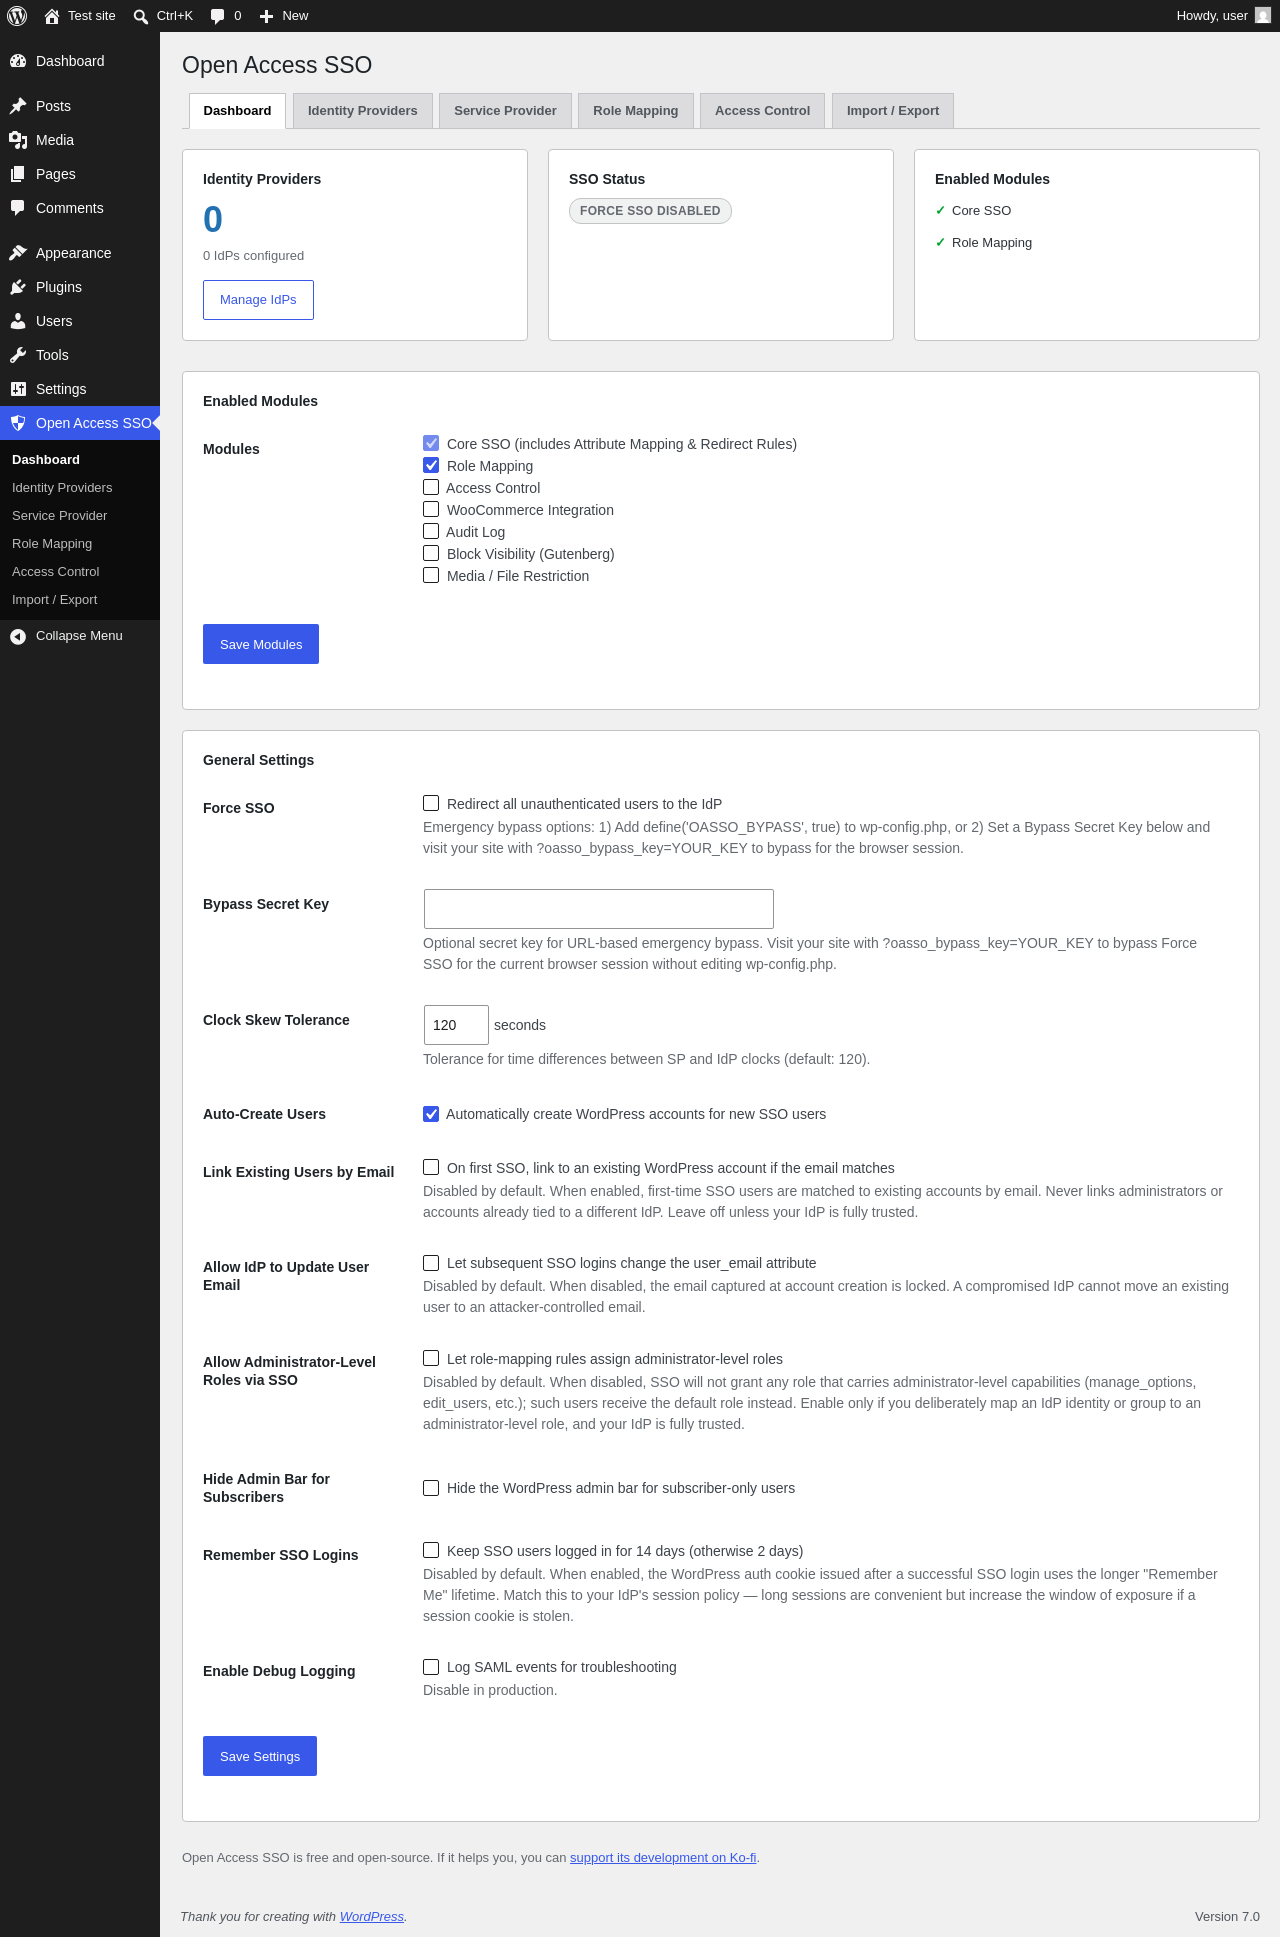1280x1937 pixels.
Task: Click the plus New content icon
Action: [266, 16]
